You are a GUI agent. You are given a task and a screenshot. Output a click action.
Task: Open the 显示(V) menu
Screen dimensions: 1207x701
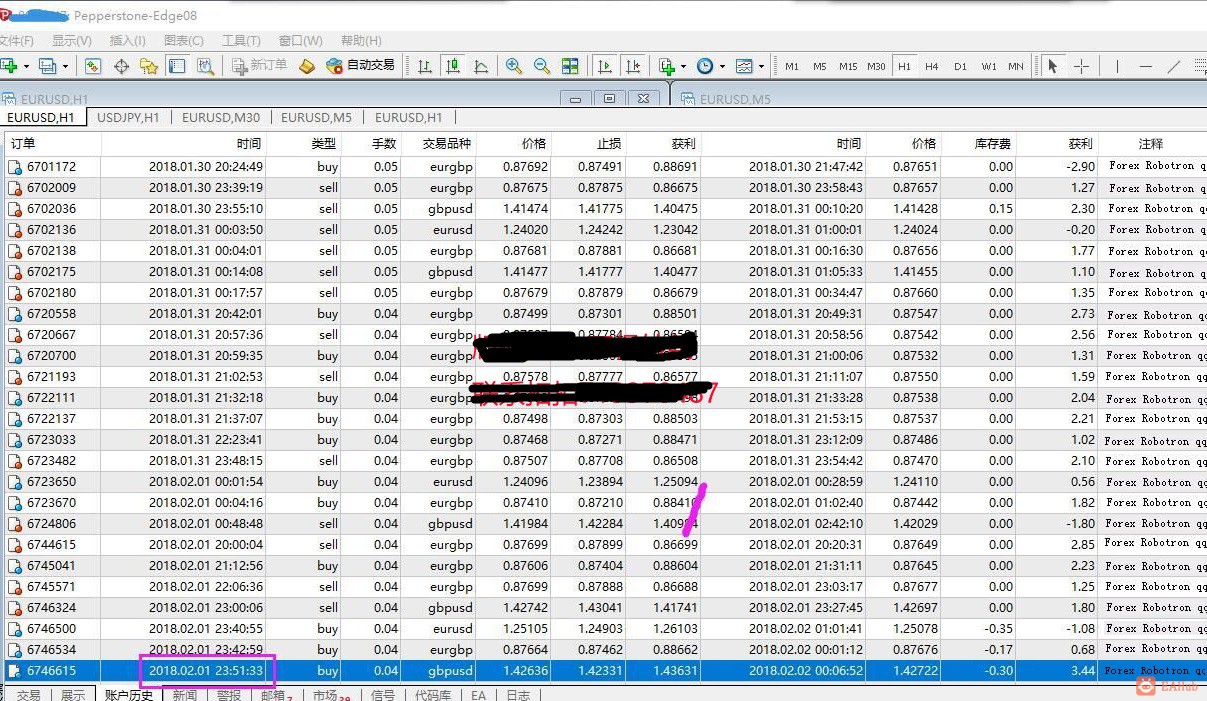(71, 41)
